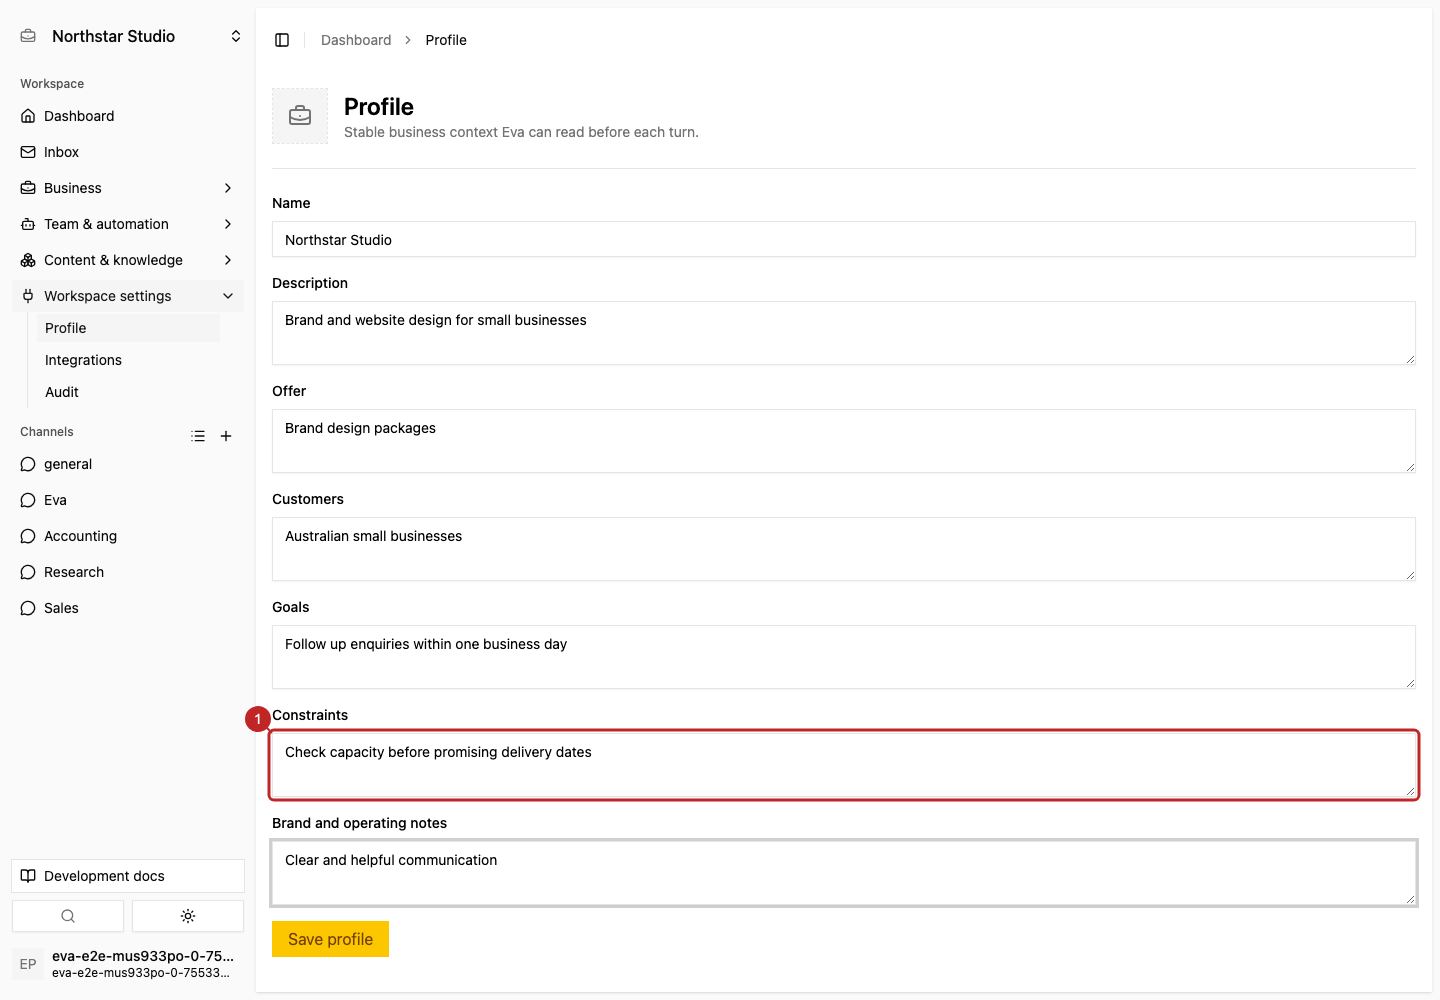
Task: Follow the Dashboard breadcrumb link
Action: point(356,40)
